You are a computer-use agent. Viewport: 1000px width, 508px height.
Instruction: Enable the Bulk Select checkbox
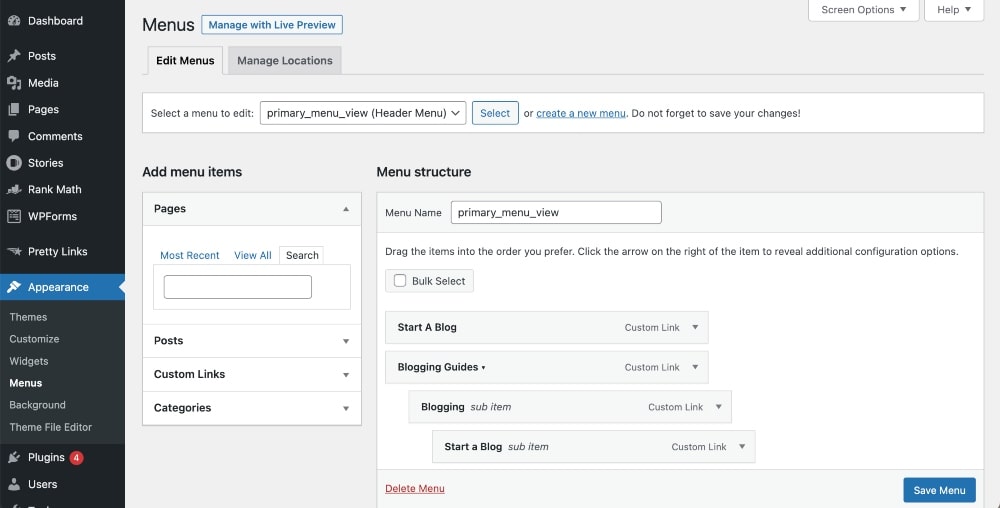click(400, 280)
